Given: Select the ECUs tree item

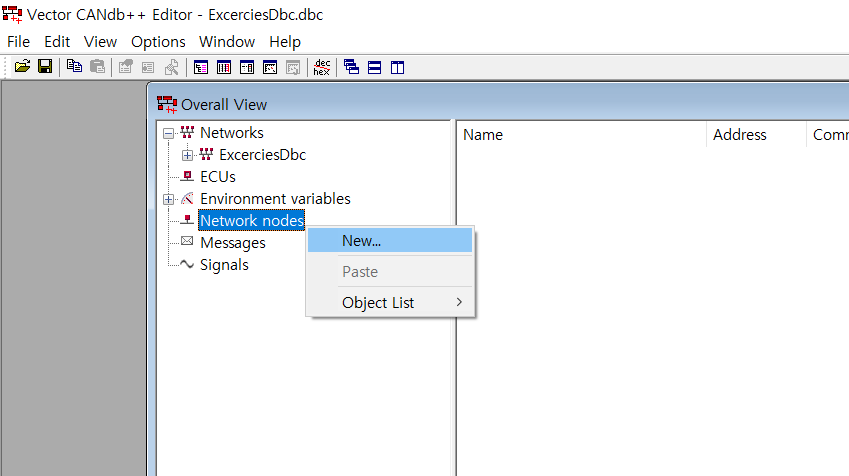Looking at the screenshot, I should pos(218,177).
